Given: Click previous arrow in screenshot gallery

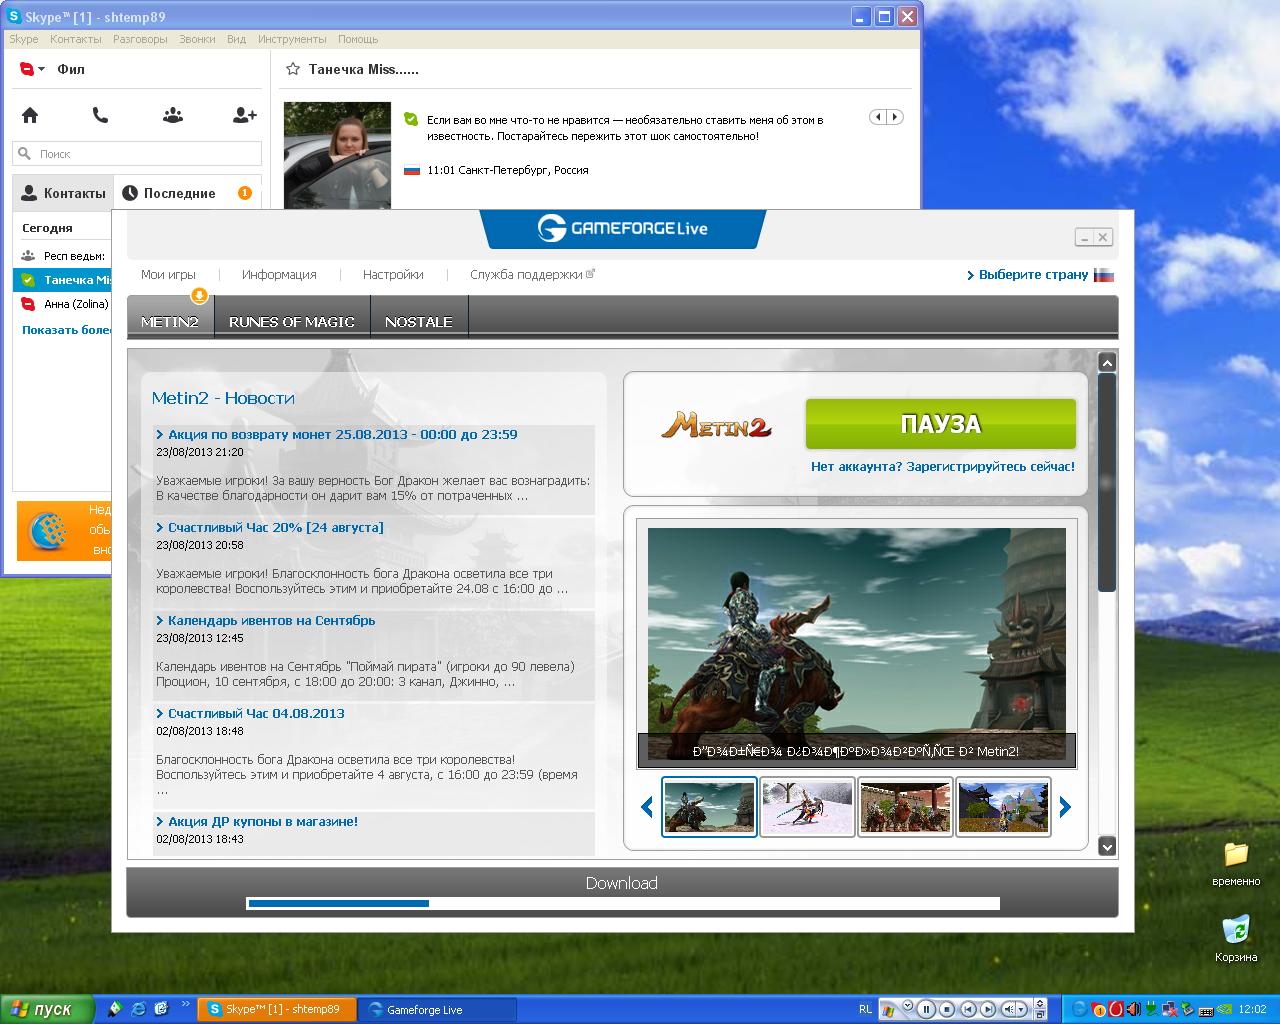Looking at the screenshot, I should (647, 807).
